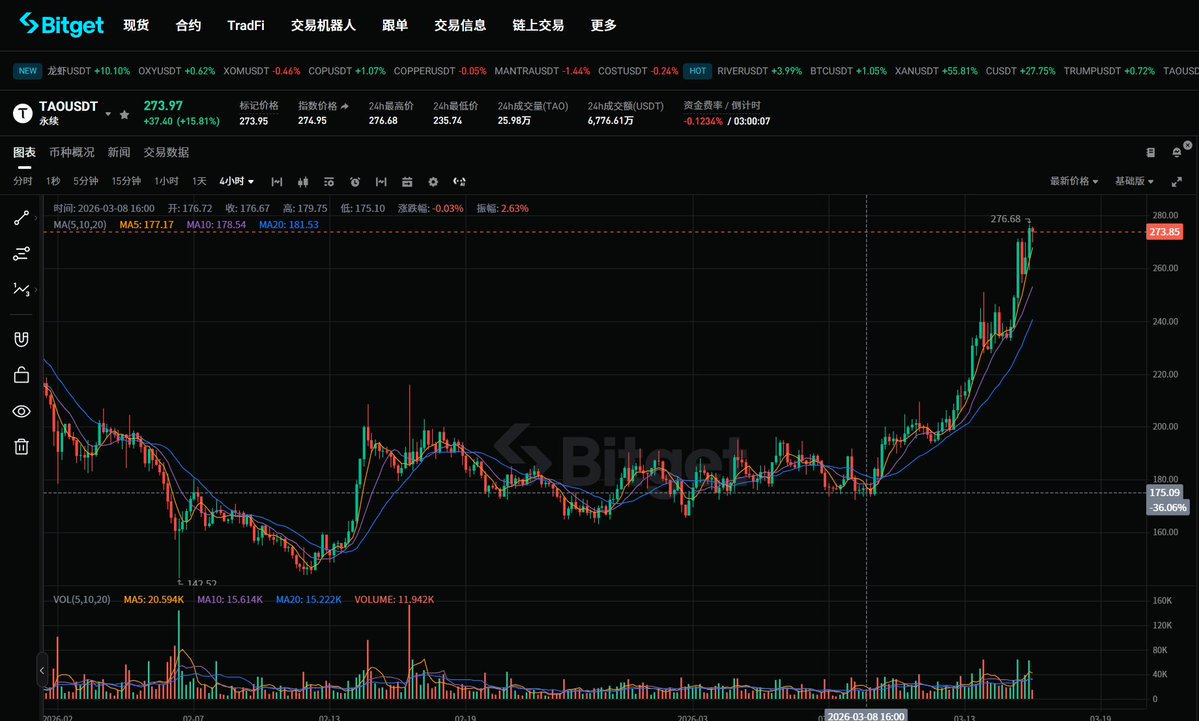Switch to the 币种概况 tab
Image resolution: width=1199 pixels, height=721 pixels.
(x=72, y=152)
